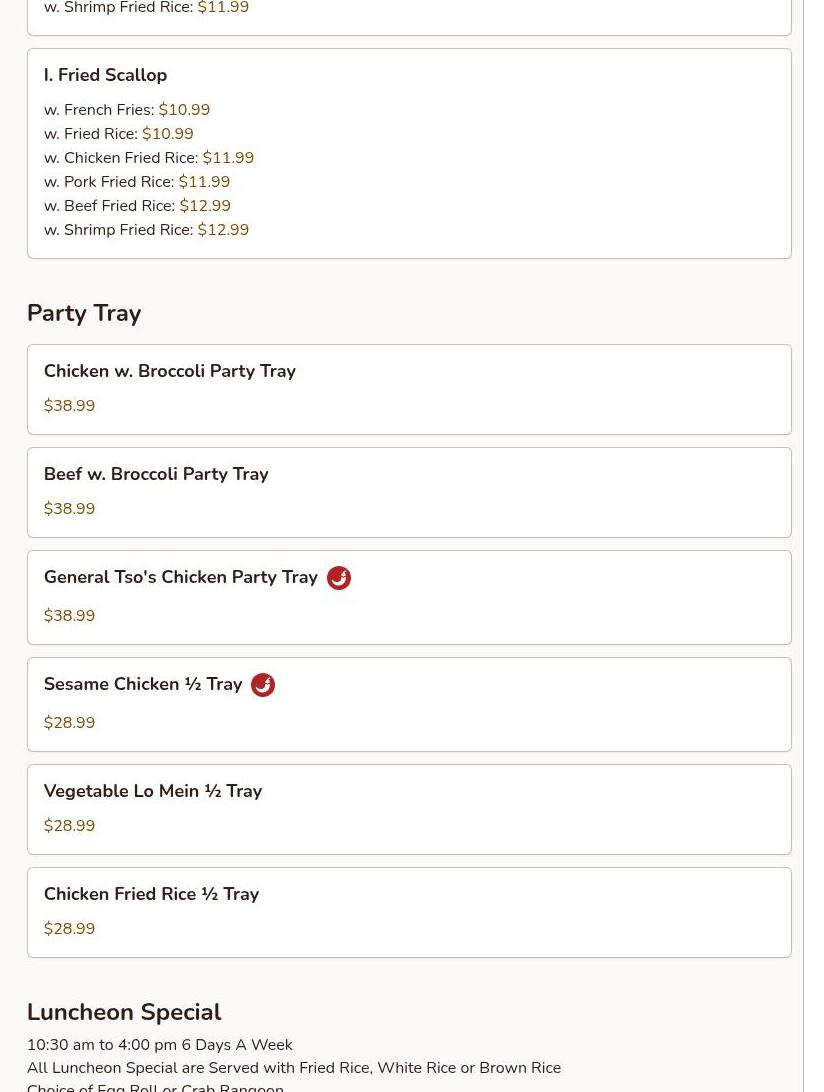Choose General Tso's Chicken Party Tray
Viewport: 824px width, 1092px height.
pyautogui.click(x=409, y=598)
